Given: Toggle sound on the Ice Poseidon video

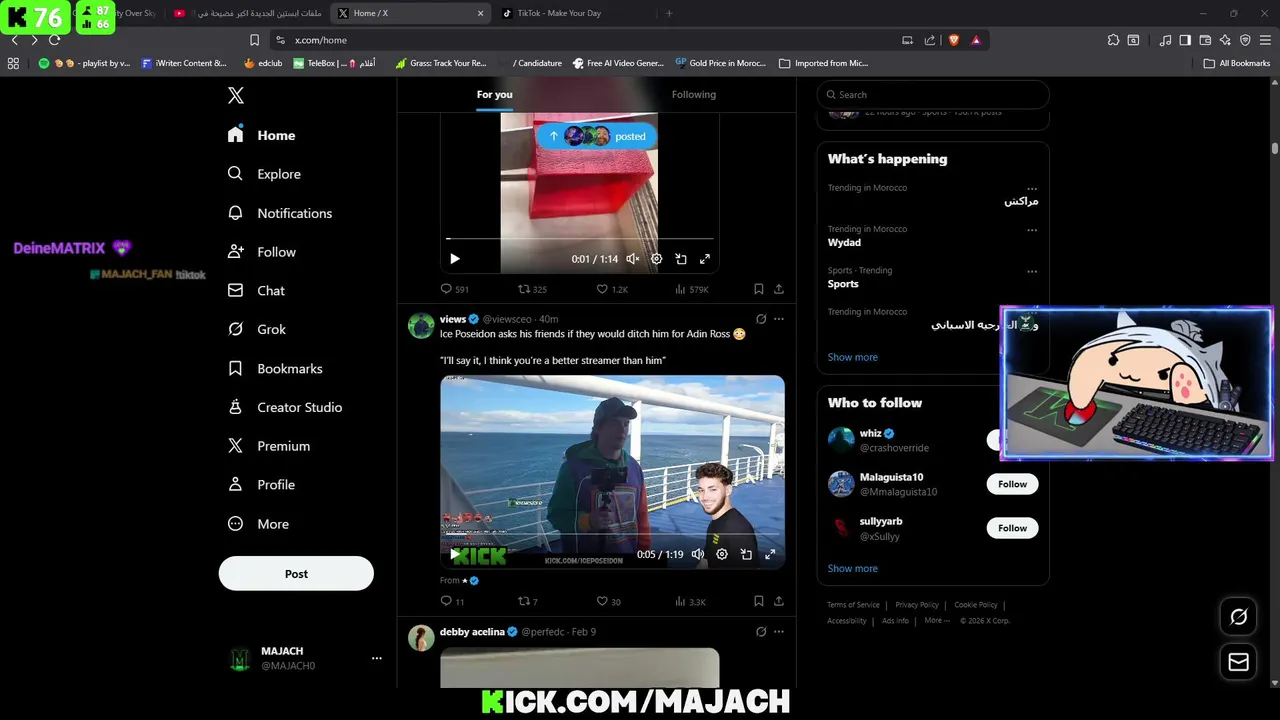Looking at the screenshot, I should [x=698, y=554].
